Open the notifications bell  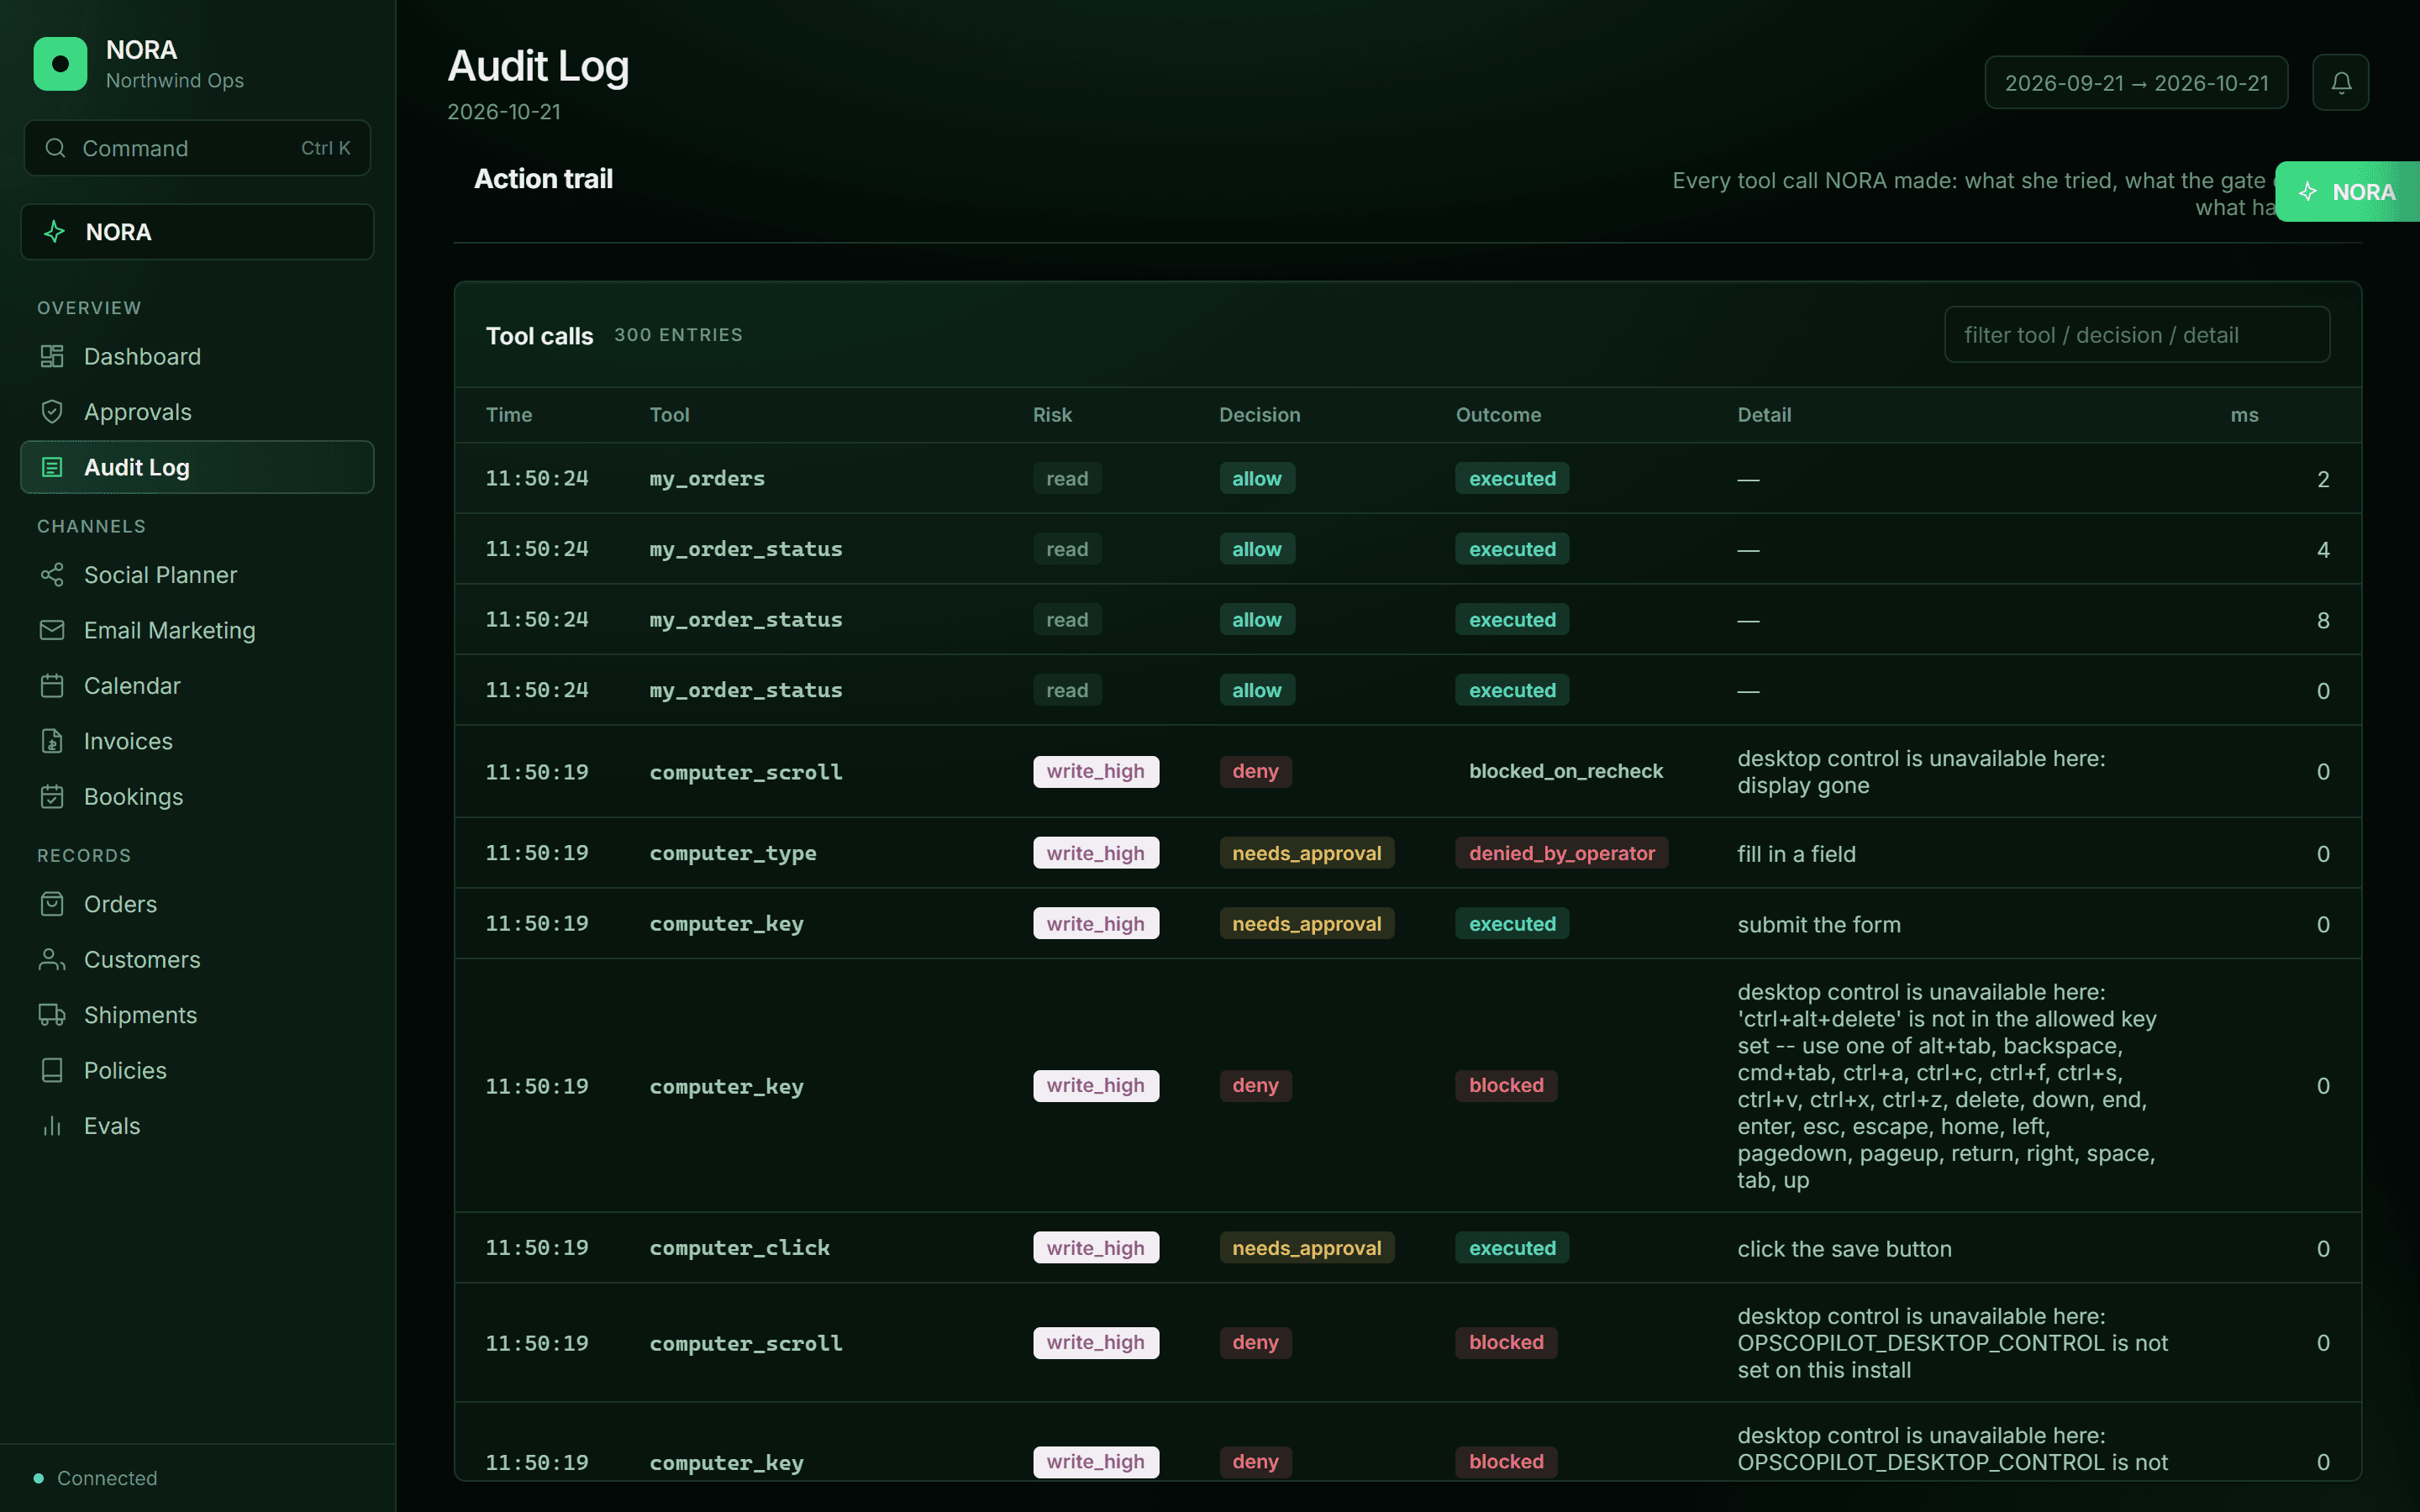click(x=2340, y=83)
